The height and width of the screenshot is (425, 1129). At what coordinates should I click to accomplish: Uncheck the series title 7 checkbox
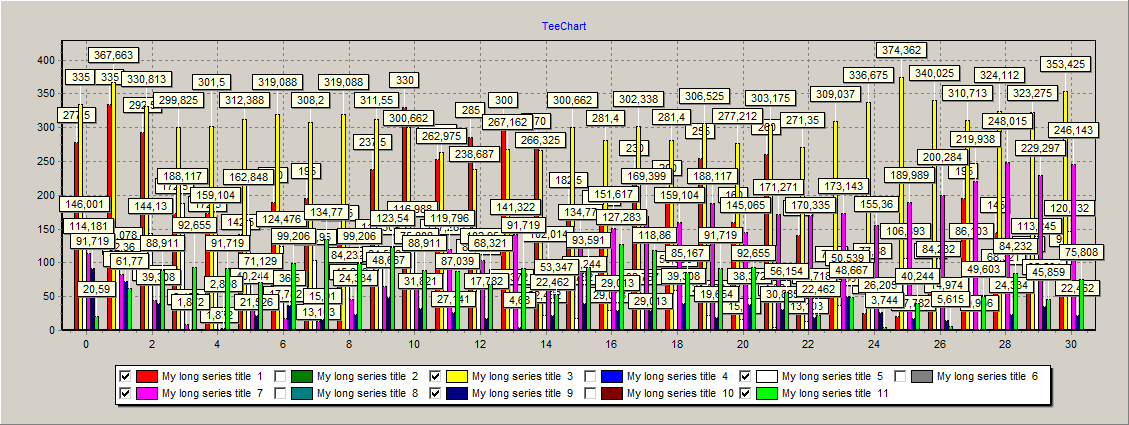click(x=125, y=393)
